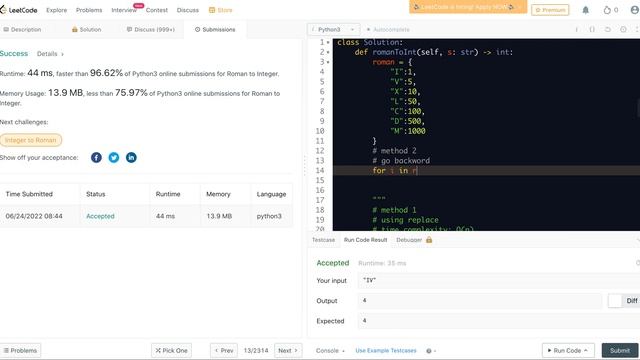The width and height of the screenshot is (640, 360).
Task: Click the 'Time Submitted' column header
Action: click(29, 194)
